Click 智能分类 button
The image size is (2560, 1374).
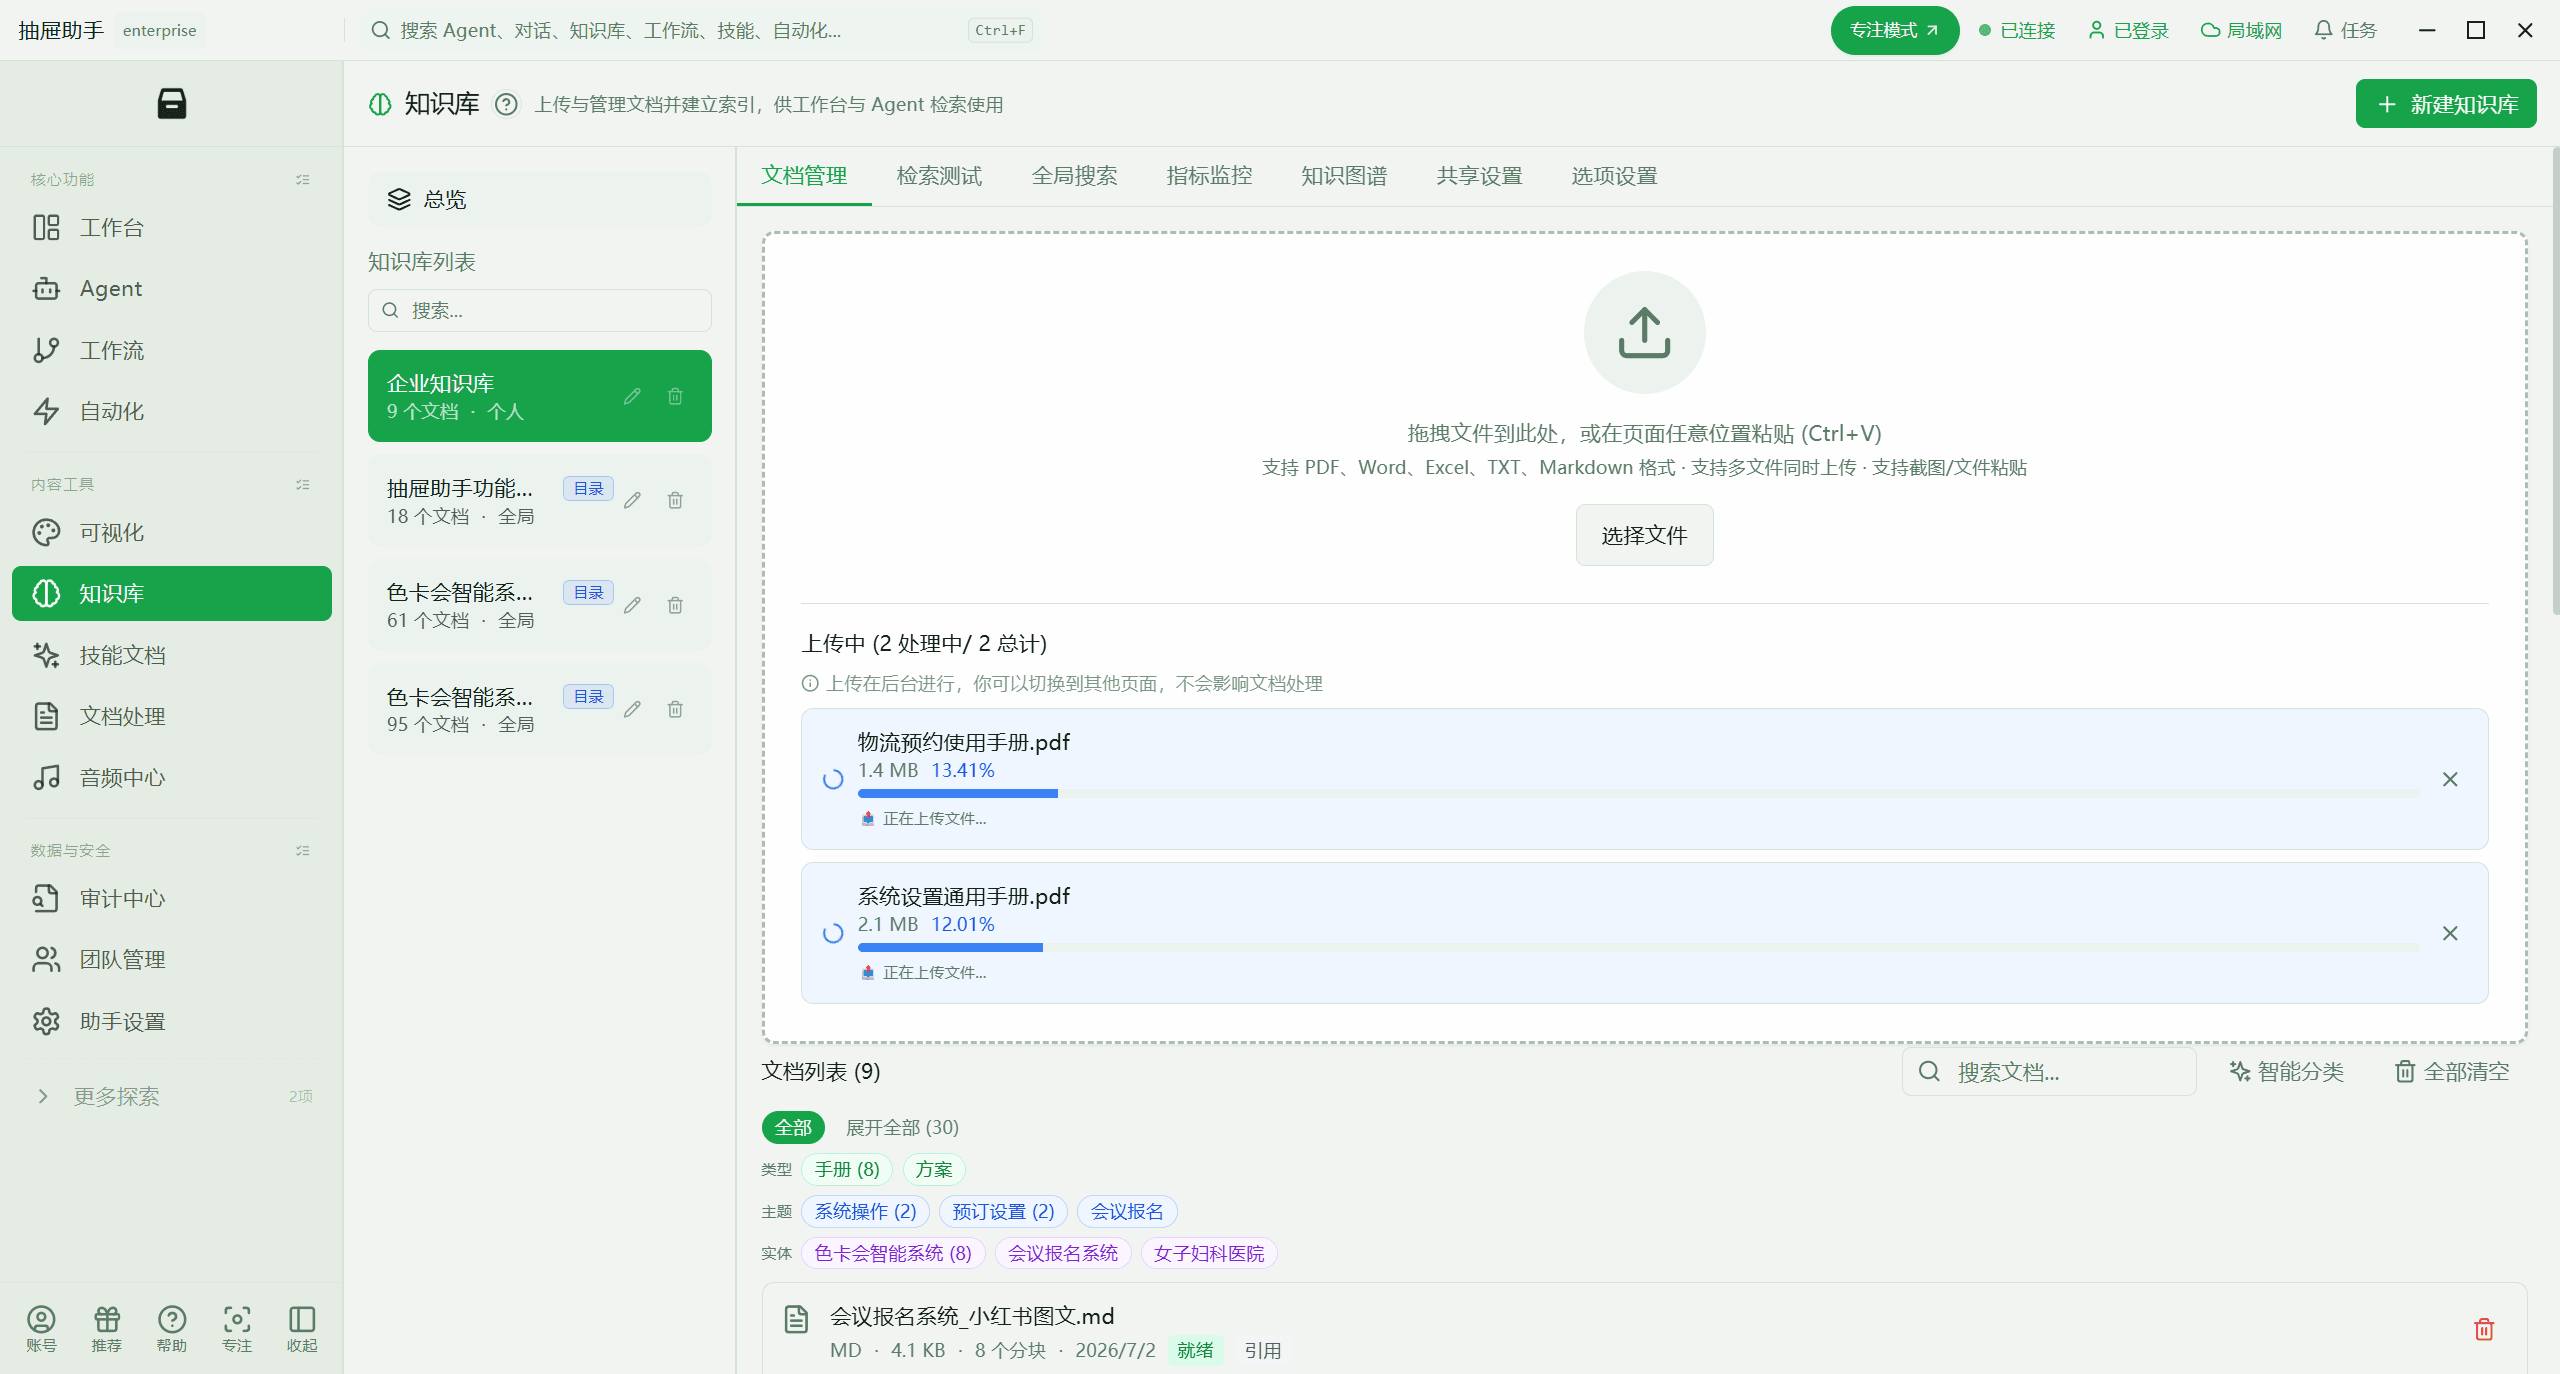[2288, 1071]
